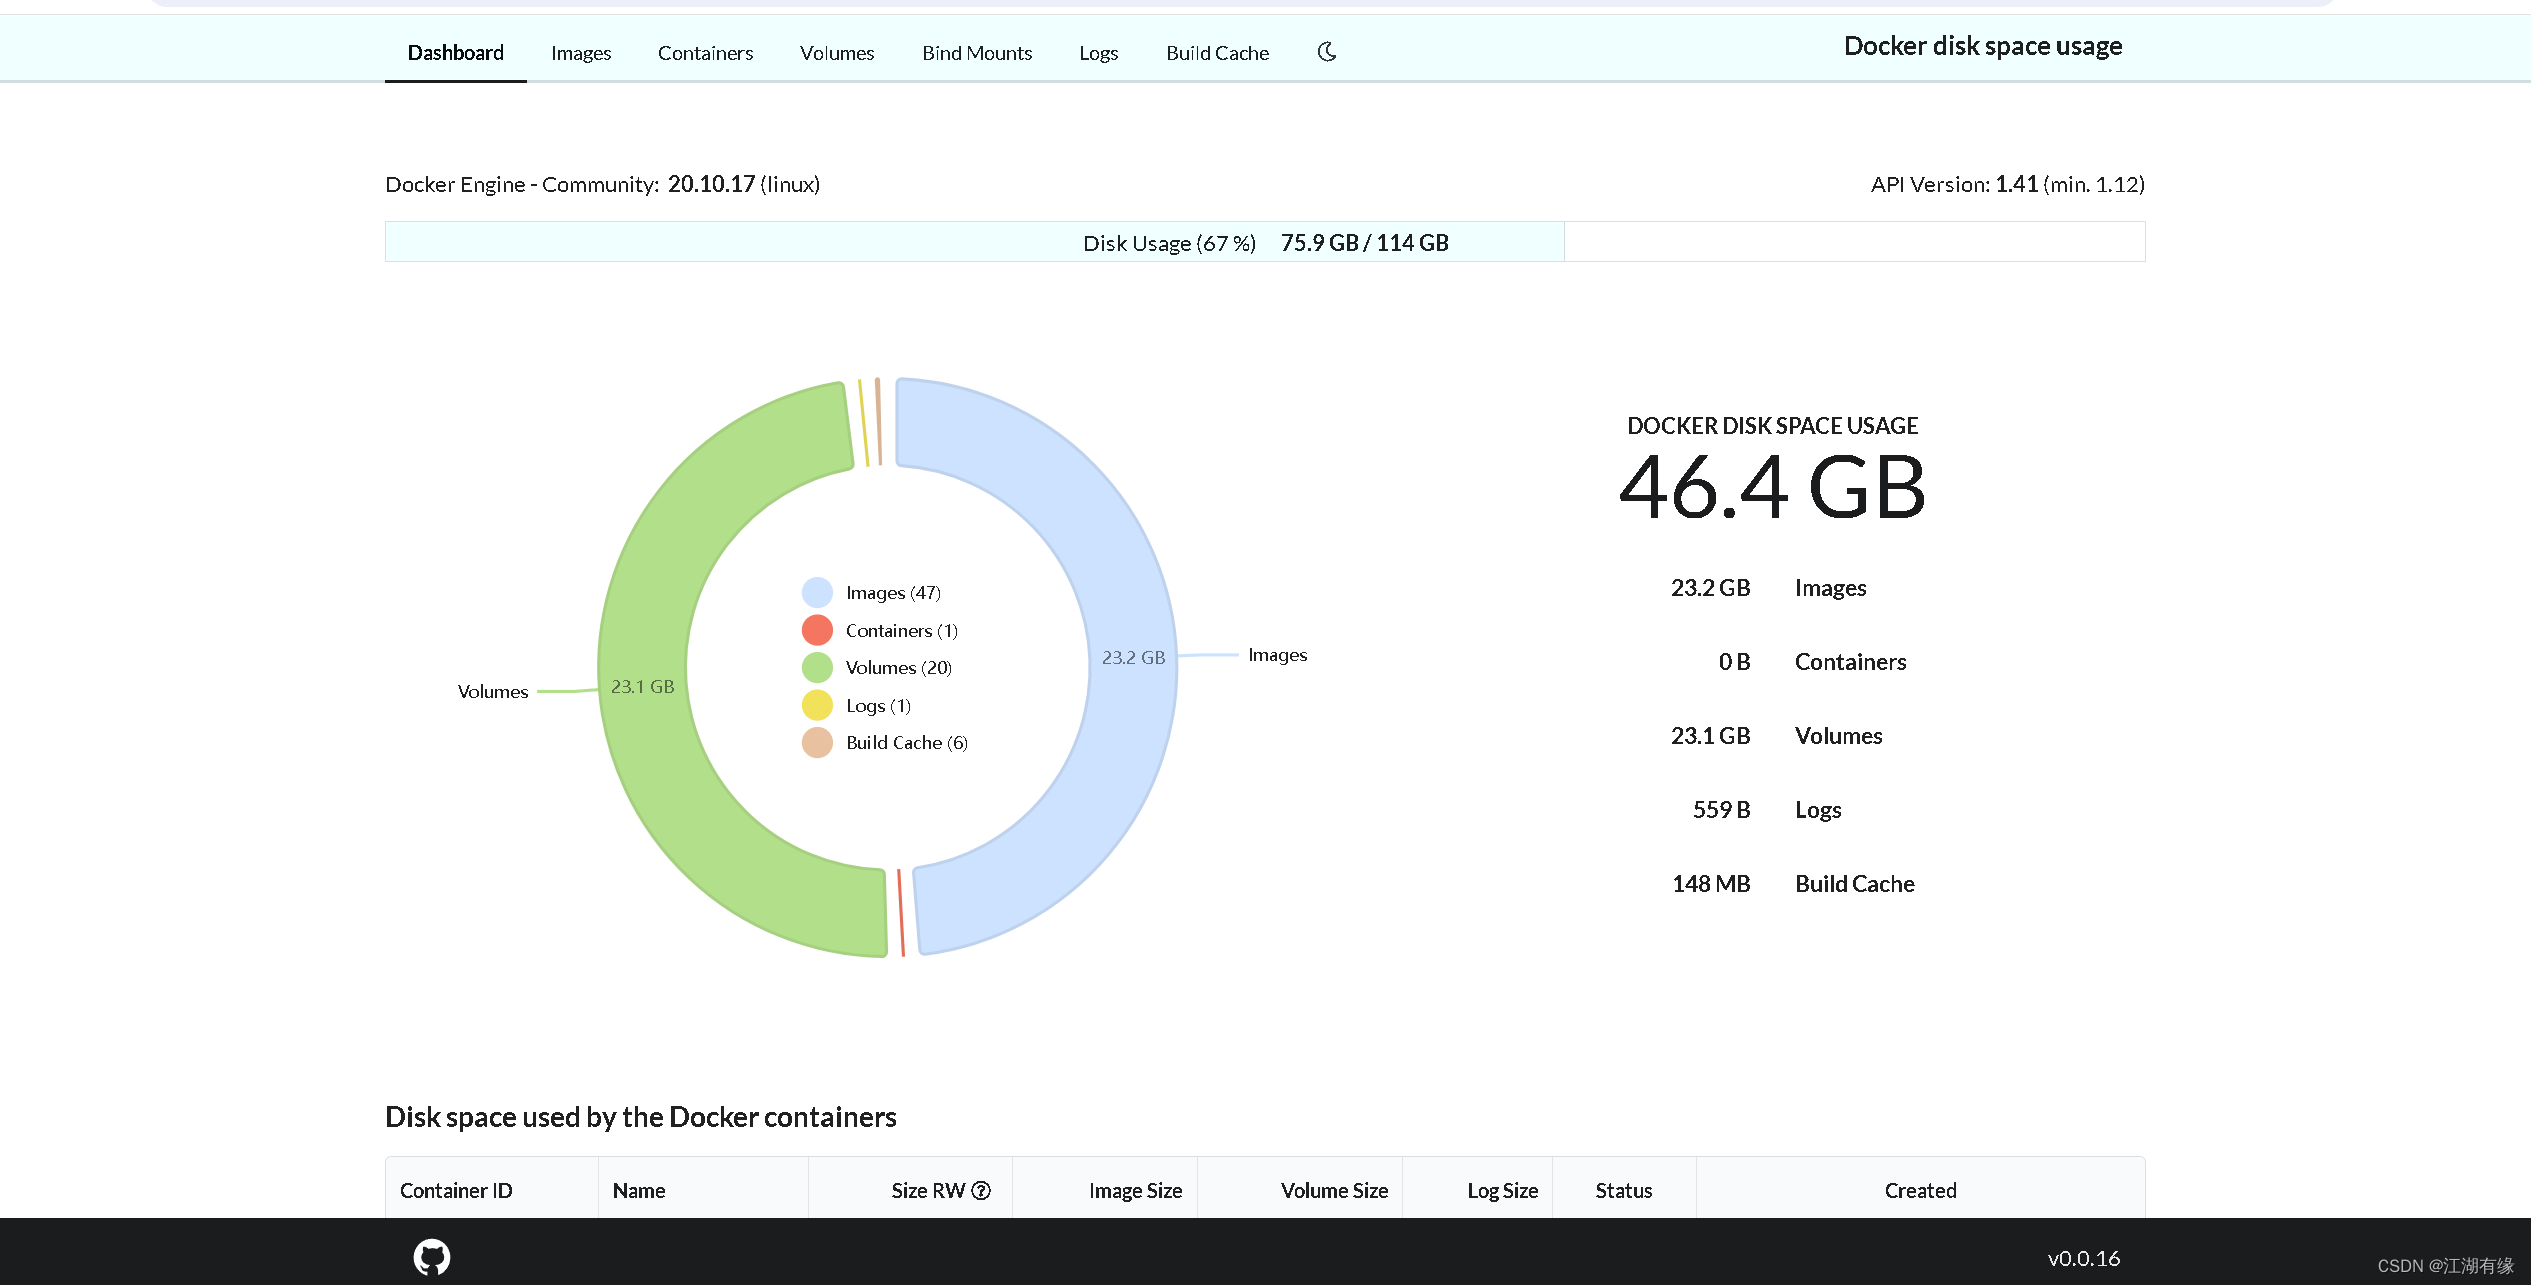Screen dimensions: 2531x1285
Task: Click the Dashboard tab
Action: coord(457,52)
